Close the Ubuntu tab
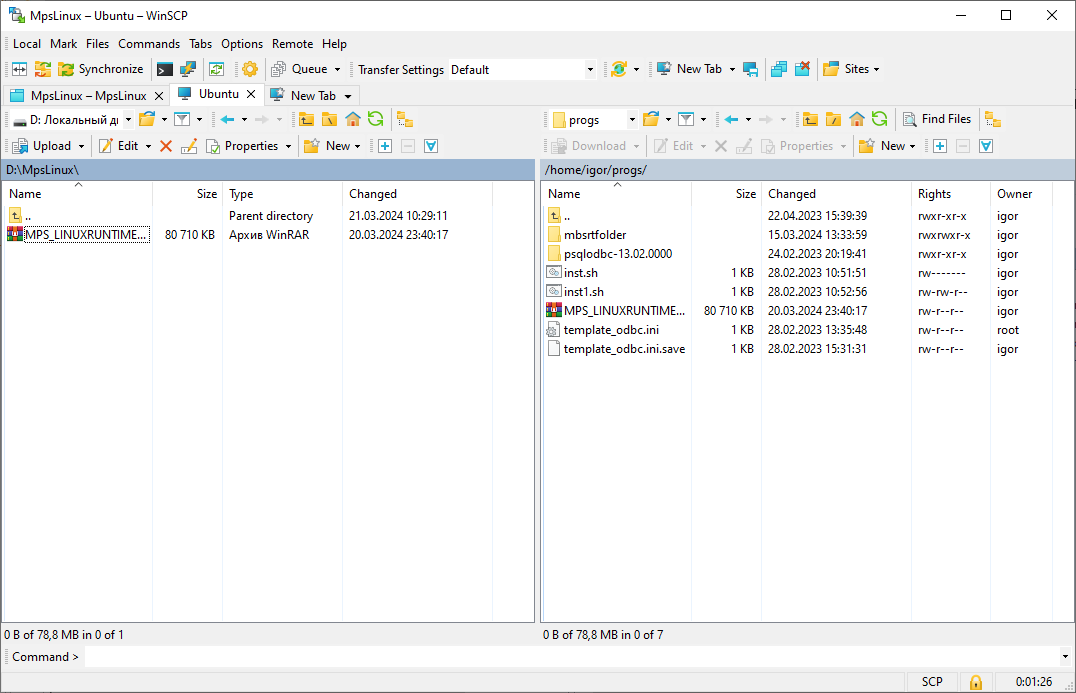 click(251, 94)
